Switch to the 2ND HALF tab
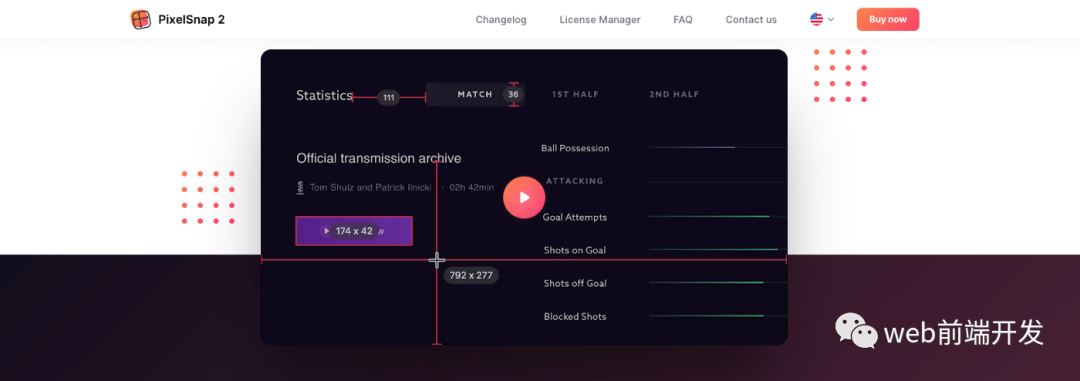 click(674, 94)
